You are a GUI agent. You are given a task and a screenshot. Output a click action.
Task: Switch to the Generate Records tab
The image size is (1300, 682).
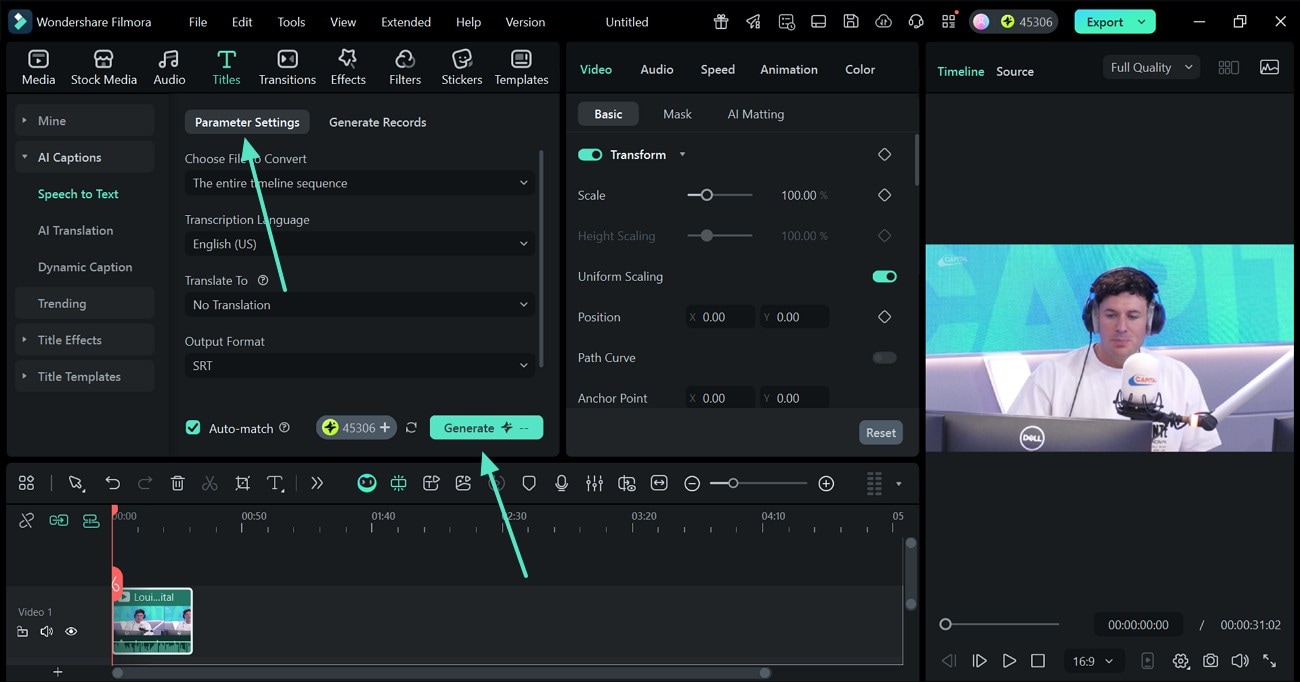tap(377, 121)
